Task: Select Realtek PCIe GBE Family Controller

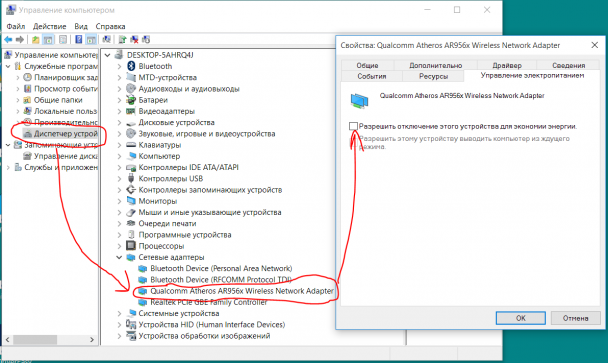Action: (208, 302)
